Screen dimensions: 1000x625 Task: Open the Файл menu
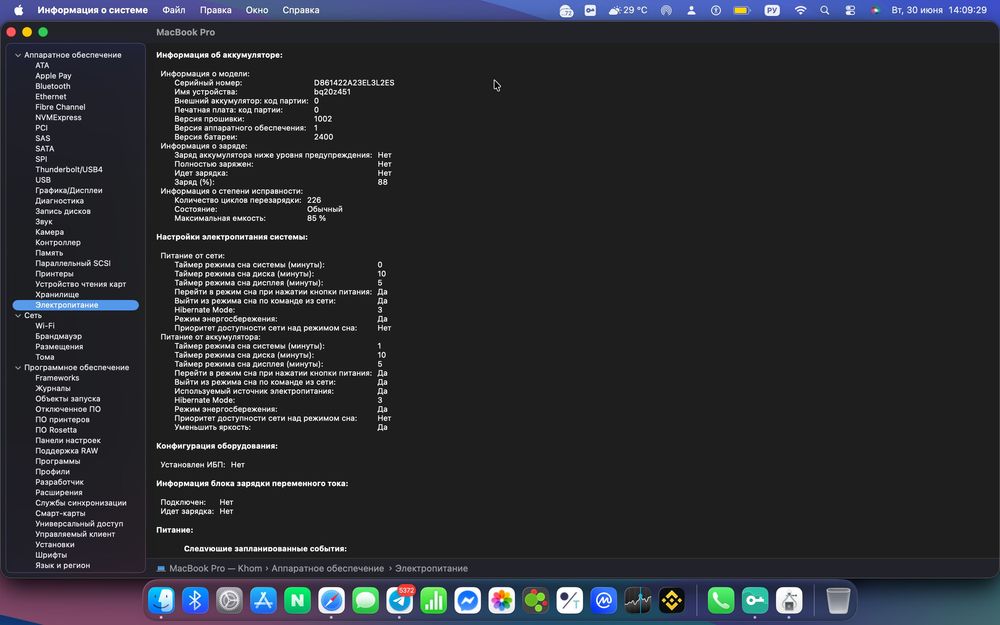pos(173,10)
